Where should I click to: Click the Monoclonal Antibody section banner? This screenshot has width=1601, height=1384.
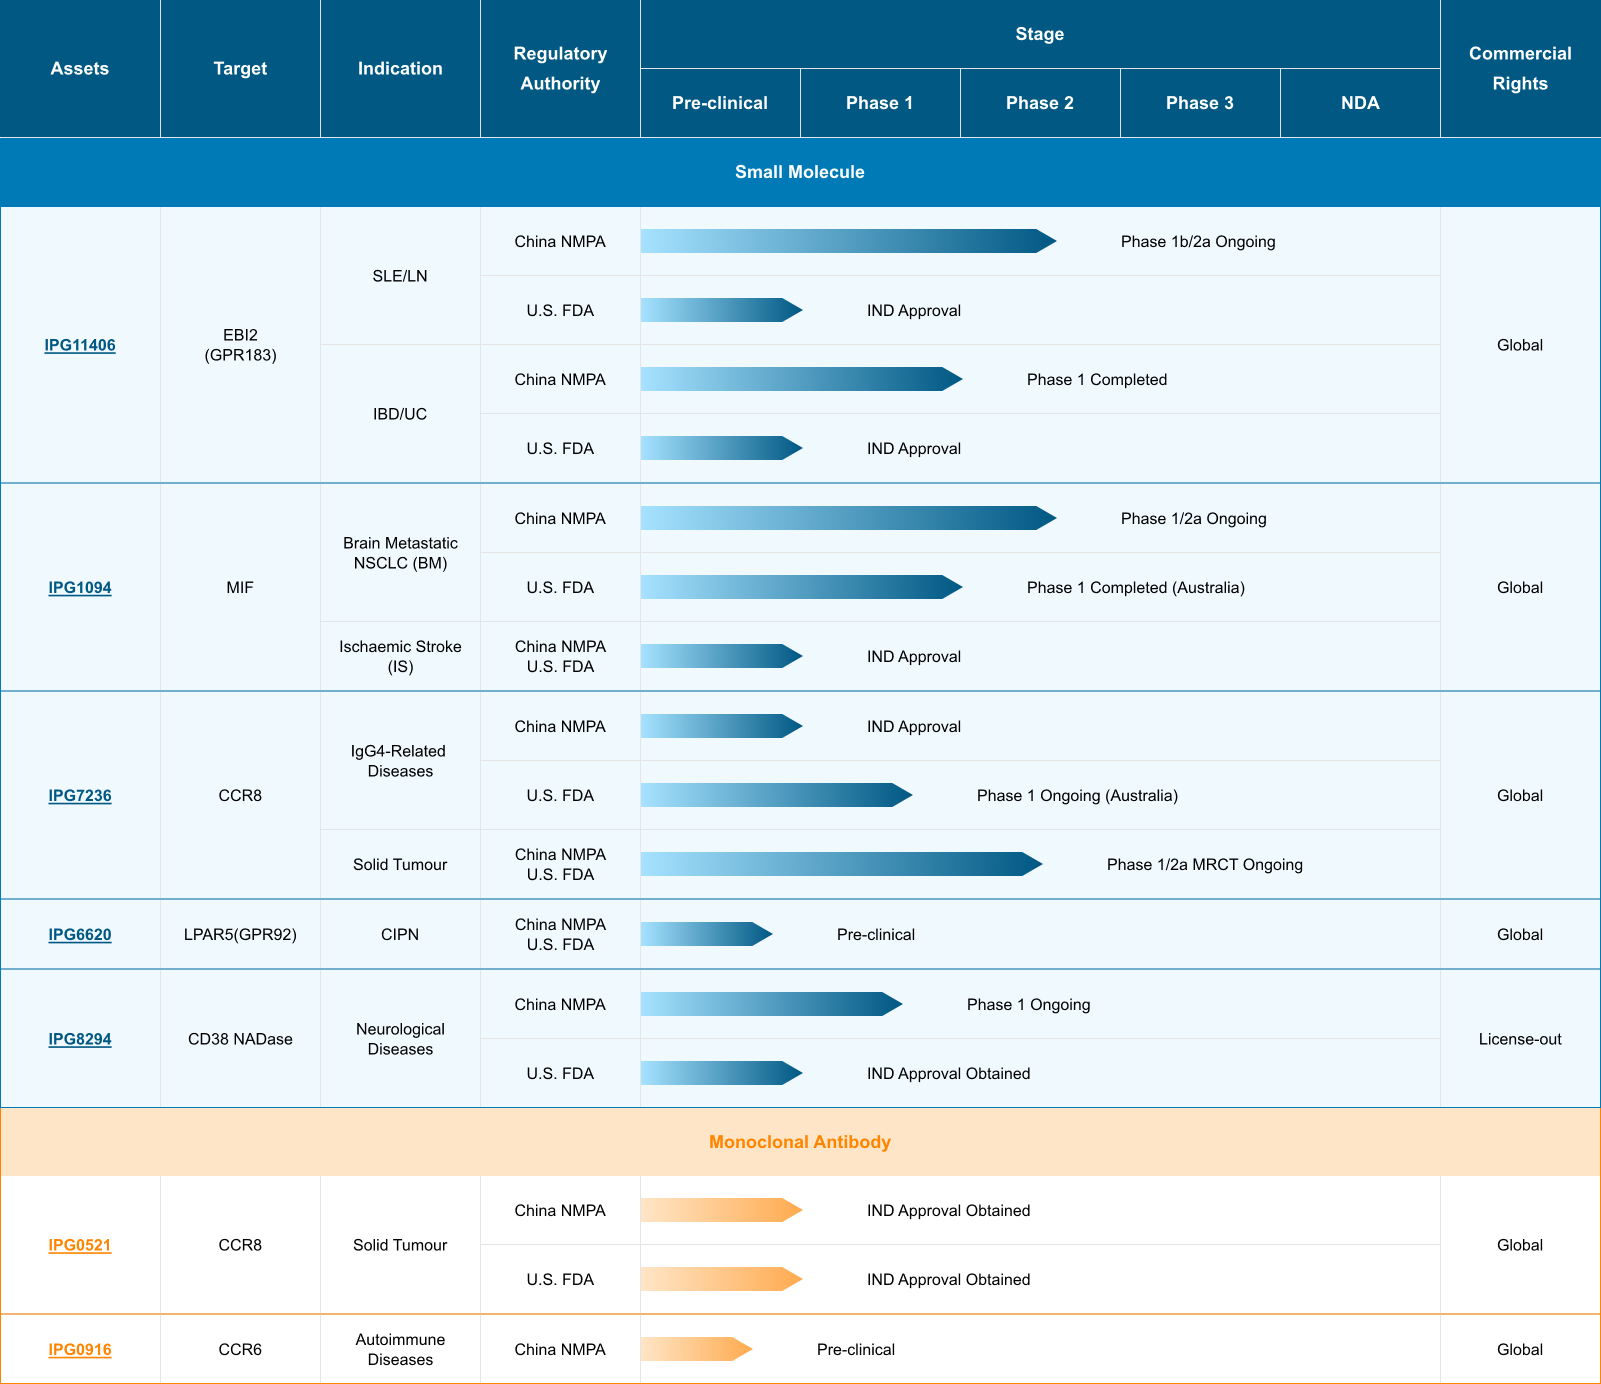tap(799, 1142)
